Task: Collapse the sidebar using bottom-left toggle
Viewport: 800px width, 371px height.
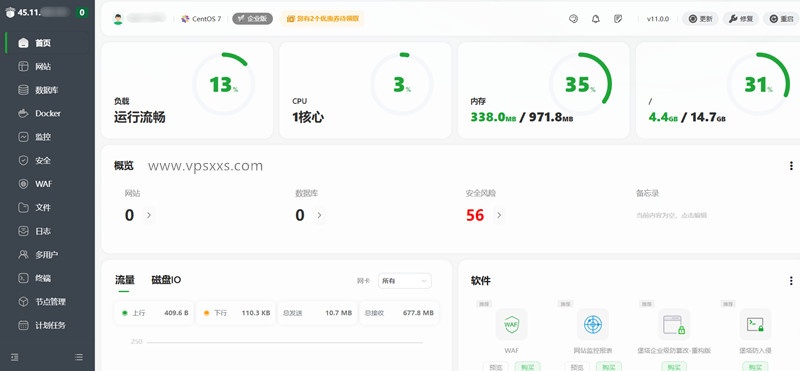Action: [15, 357]
